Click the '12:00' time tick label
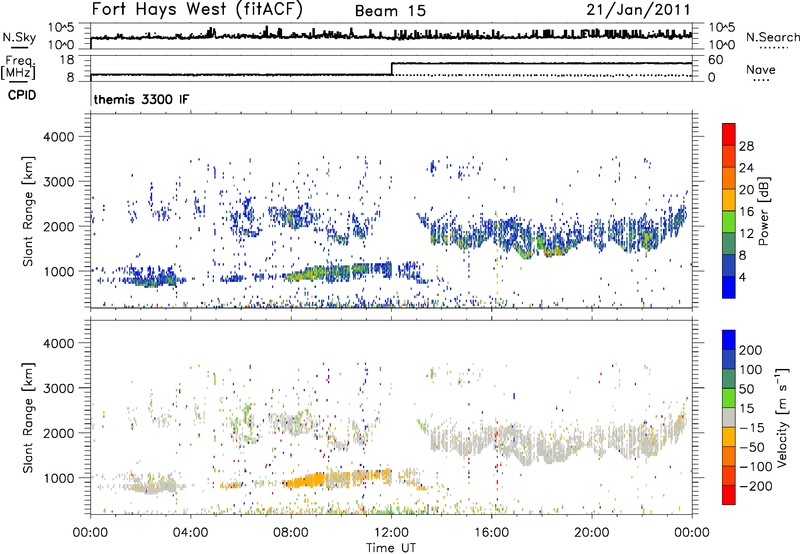The height and width of the screenshot is (554, 800). point(391,533)
